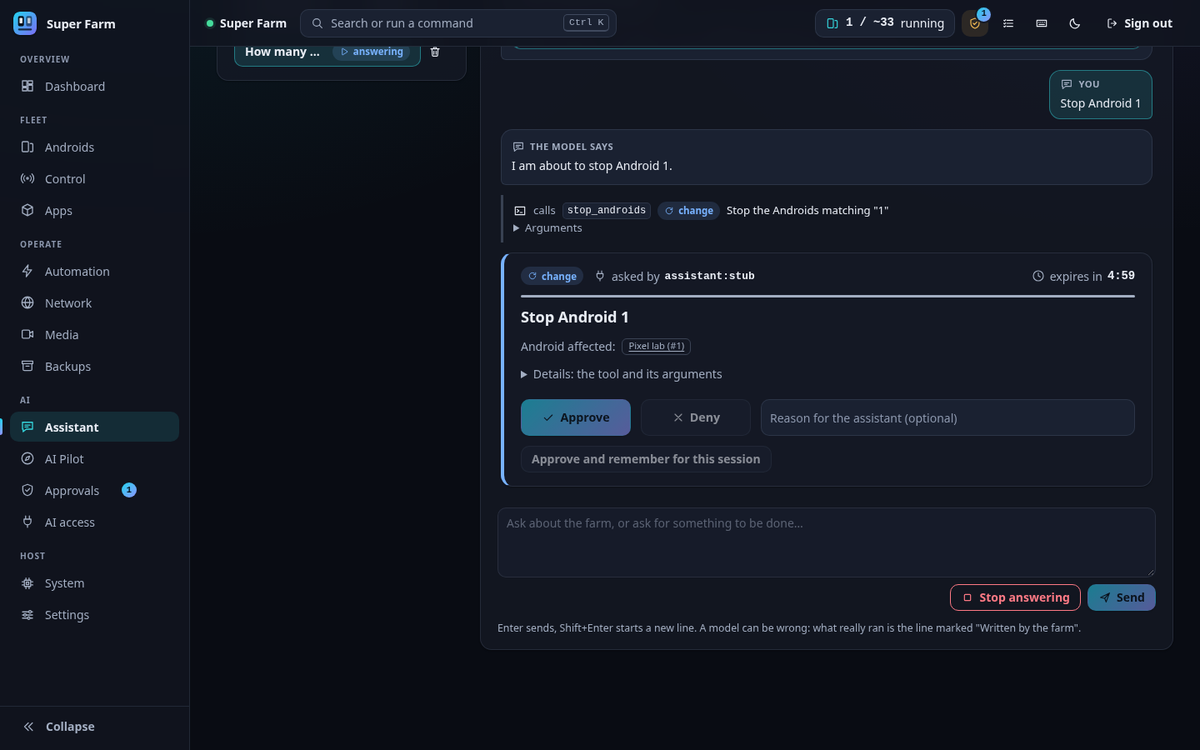1200x750 pixels.
Task: Sign out of Super Farm
Action: (x=1139, y=23)
